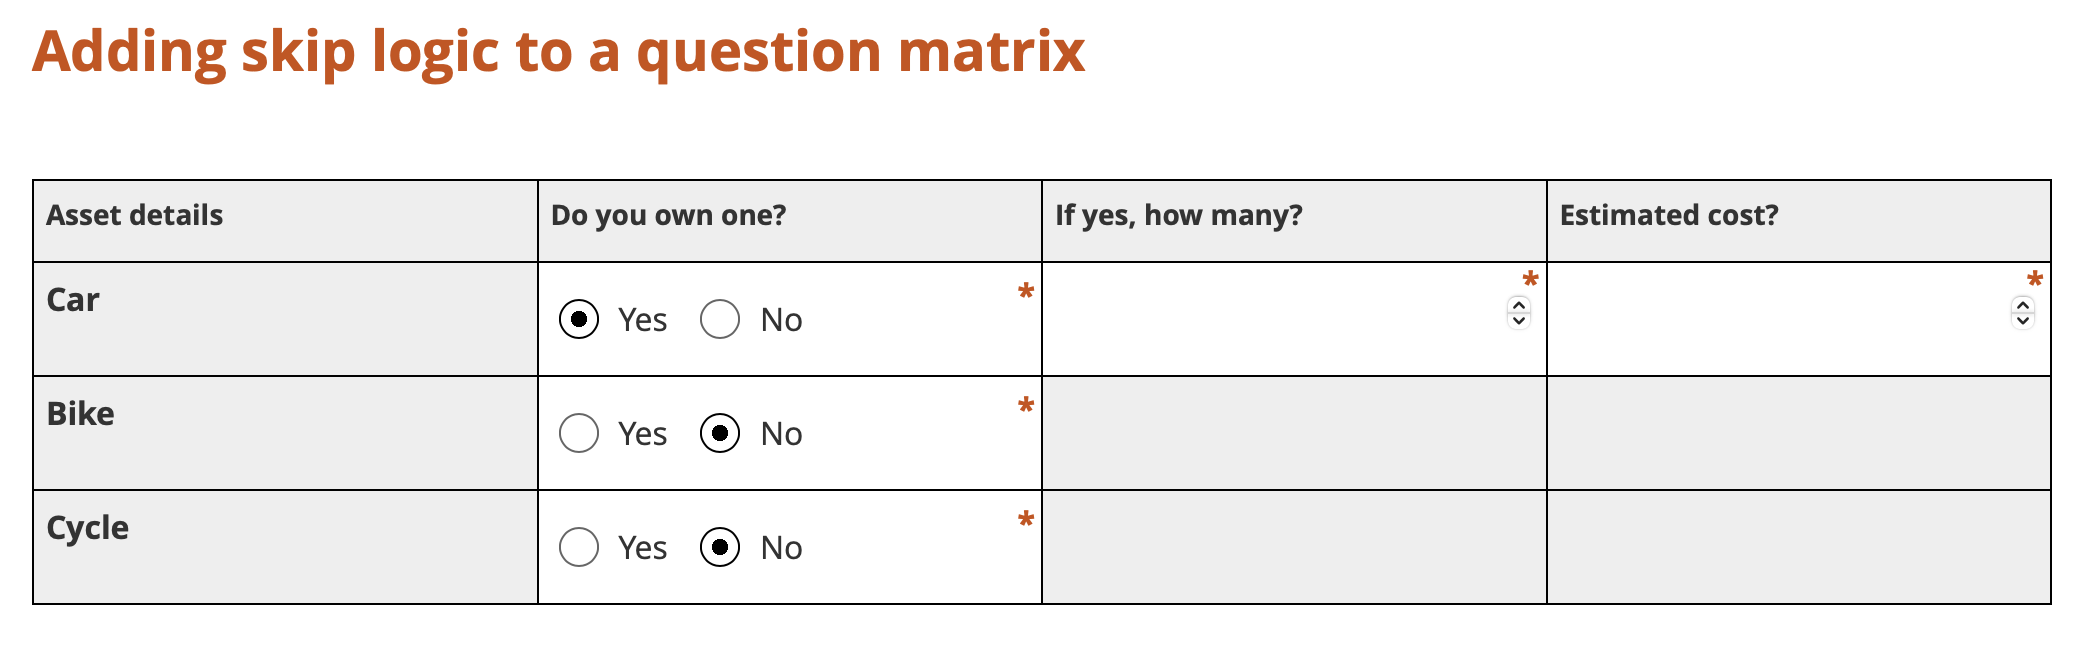Click the 'Bike' row label
2094x672 pixels.
(x=79, y=413)
